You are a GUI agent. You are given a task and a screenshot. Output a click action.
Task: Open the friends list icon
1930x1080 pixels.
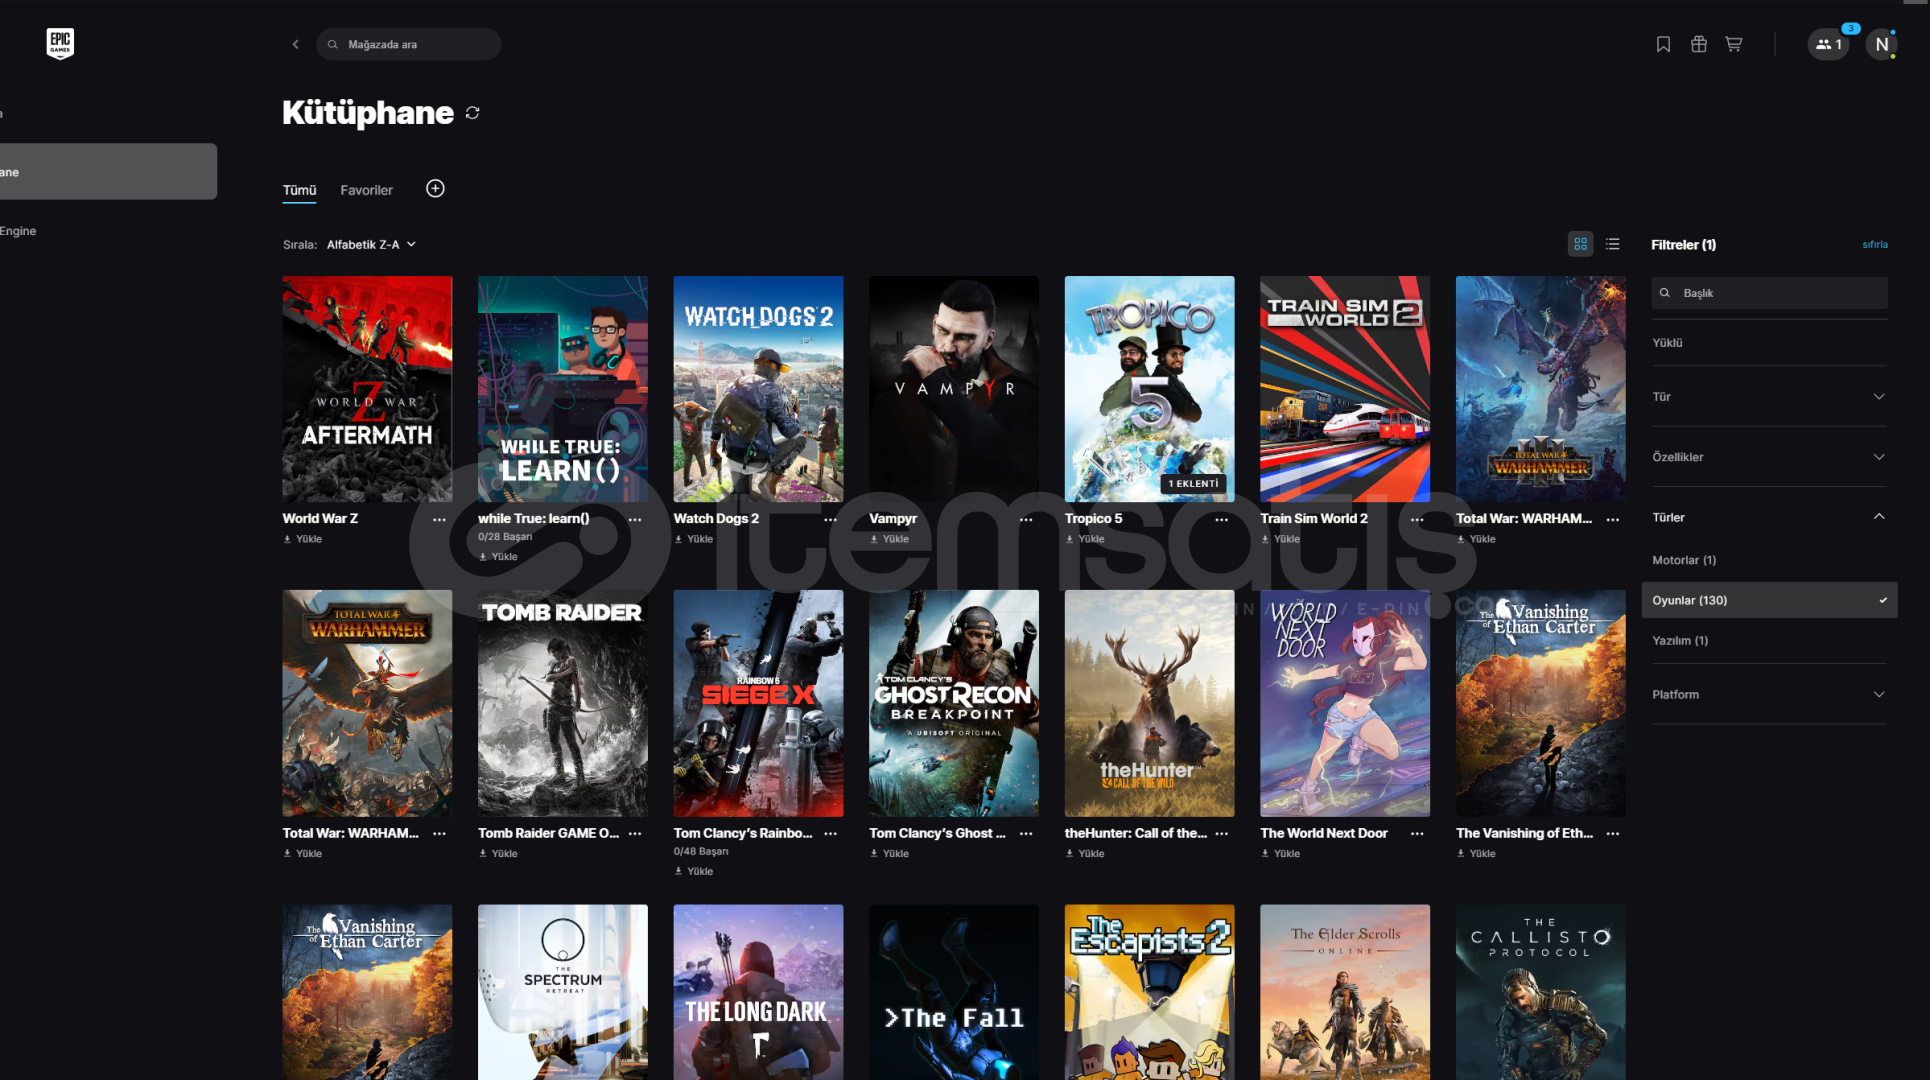click(1827, 44)
